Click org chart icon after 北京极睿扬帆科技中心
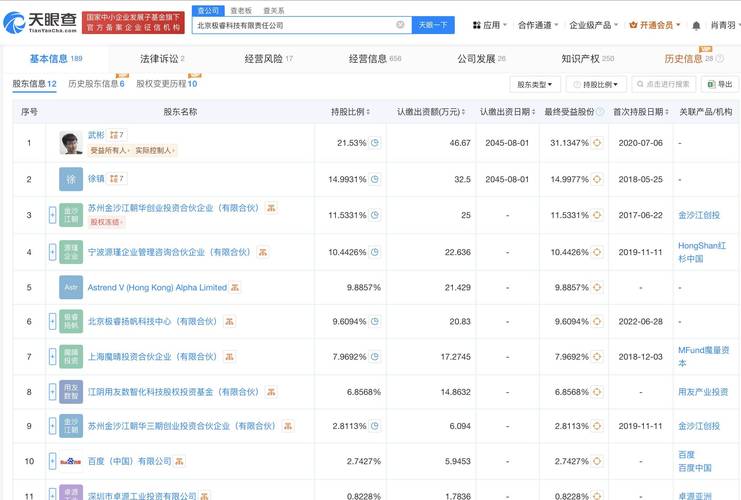Screen dimensions: 741x500 [x=229, y=321]
